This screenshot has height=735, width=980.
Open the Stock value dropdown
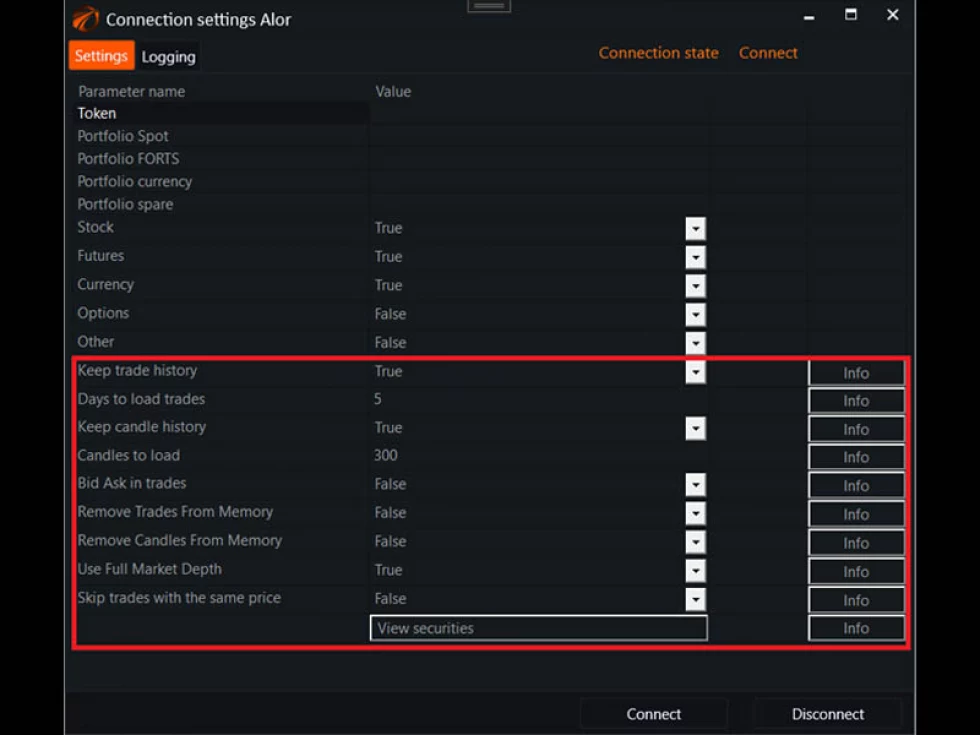[x=695, y=229]
